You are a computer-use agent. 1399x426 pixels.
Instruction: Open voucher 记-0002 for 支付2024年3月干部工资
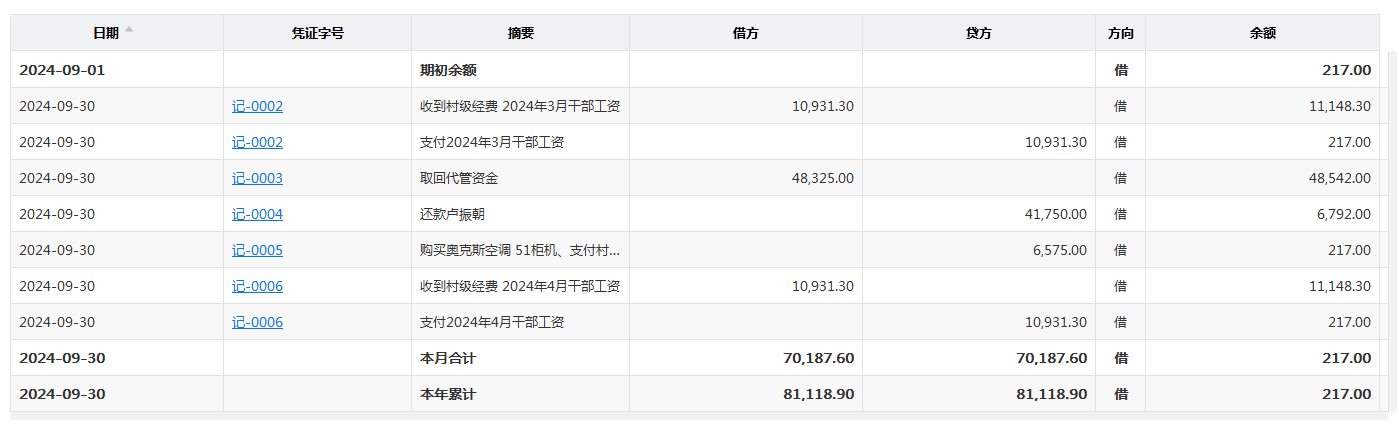(257, 142)
